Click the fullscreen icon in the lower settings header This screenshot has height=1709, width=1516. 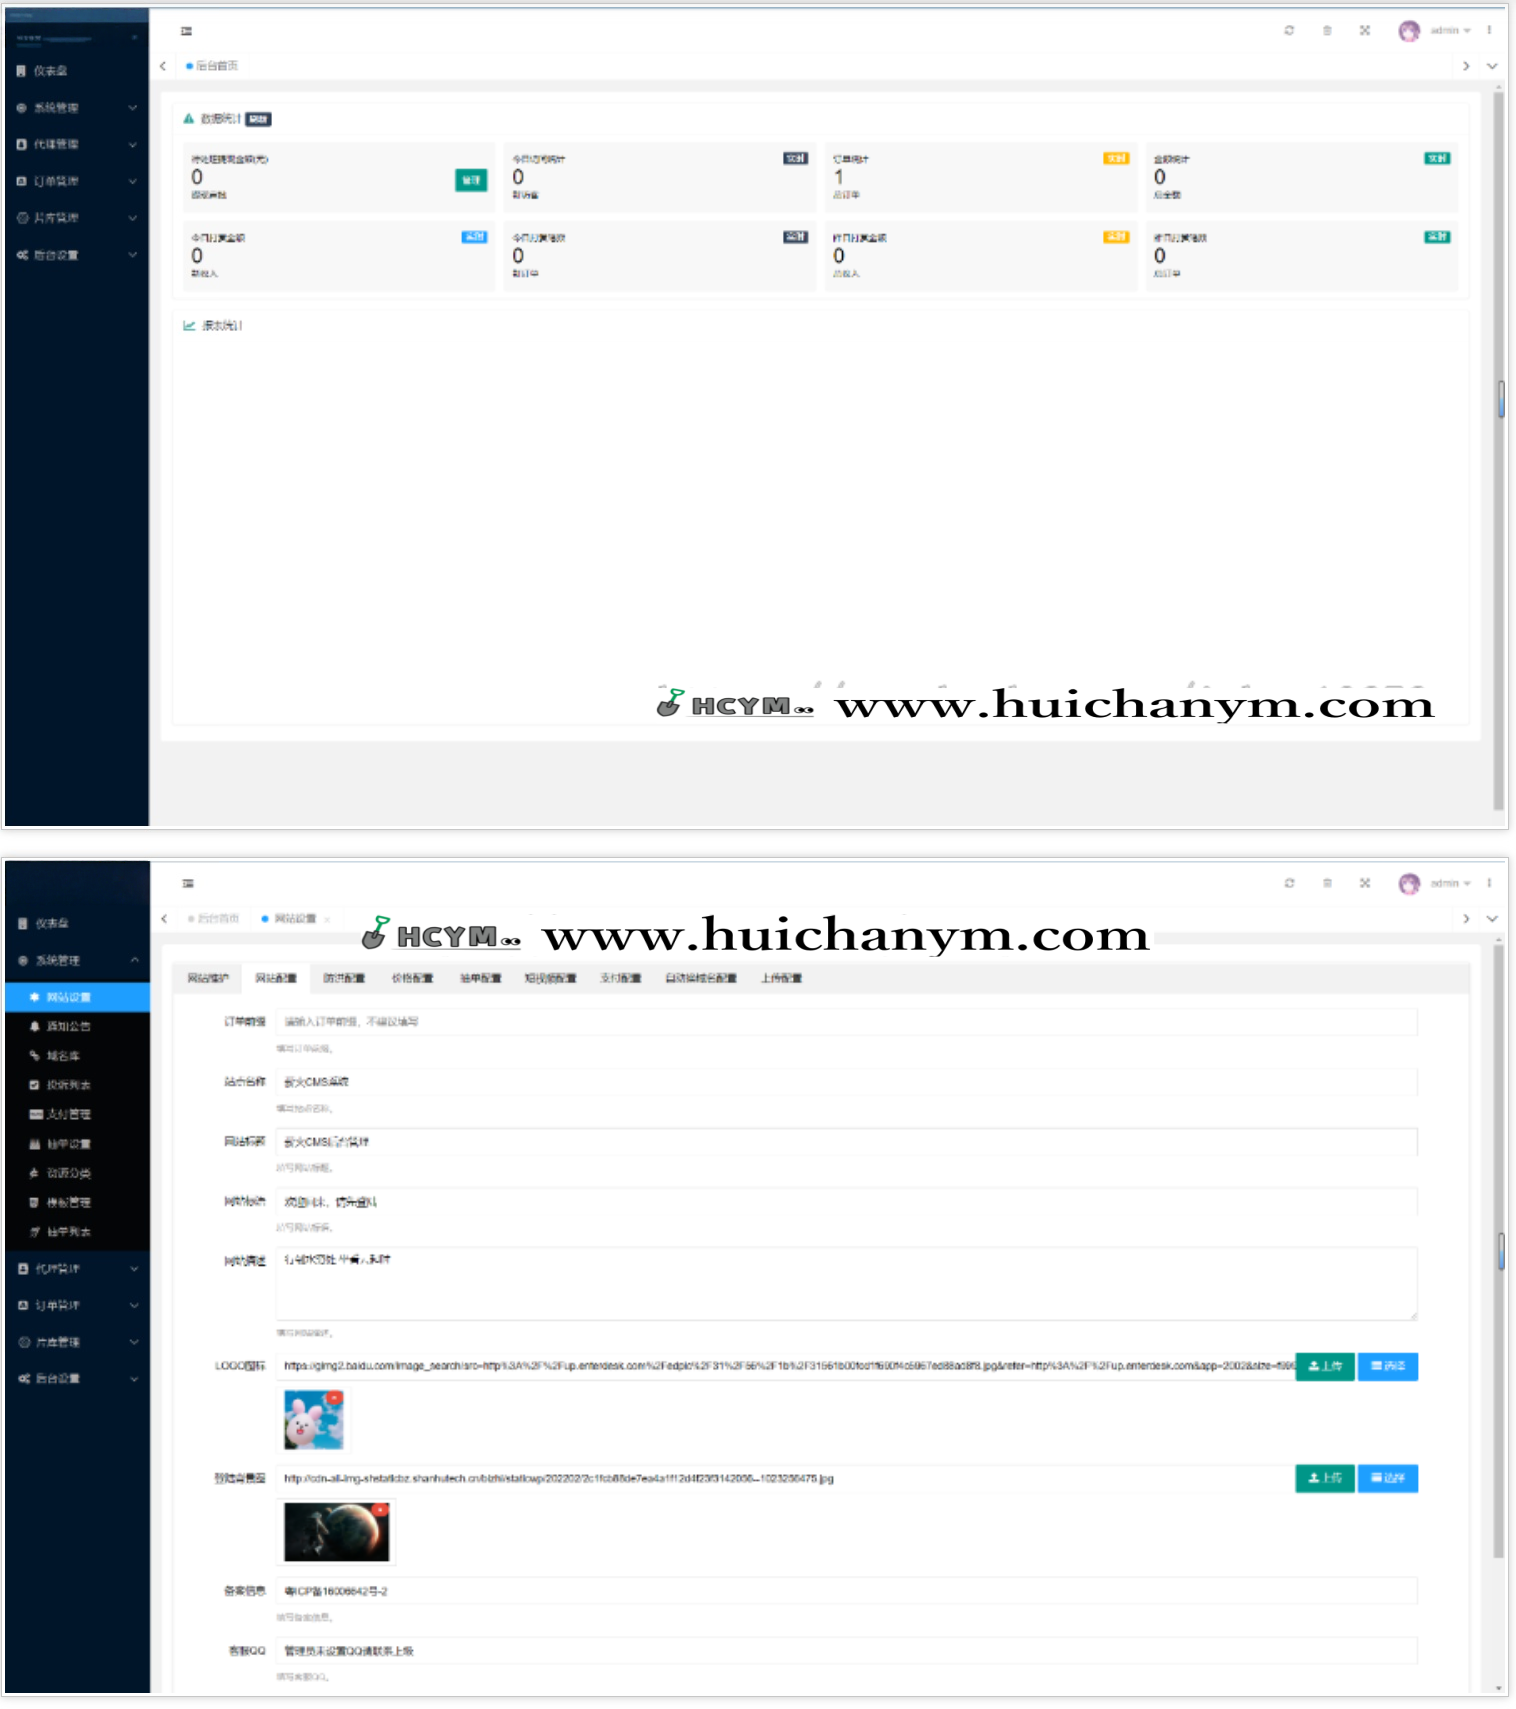[1364, 883]
